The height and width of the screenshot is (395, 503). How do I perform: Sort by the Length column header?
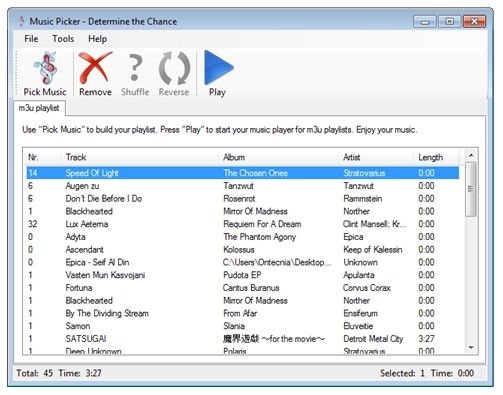[x=437, y=157]
